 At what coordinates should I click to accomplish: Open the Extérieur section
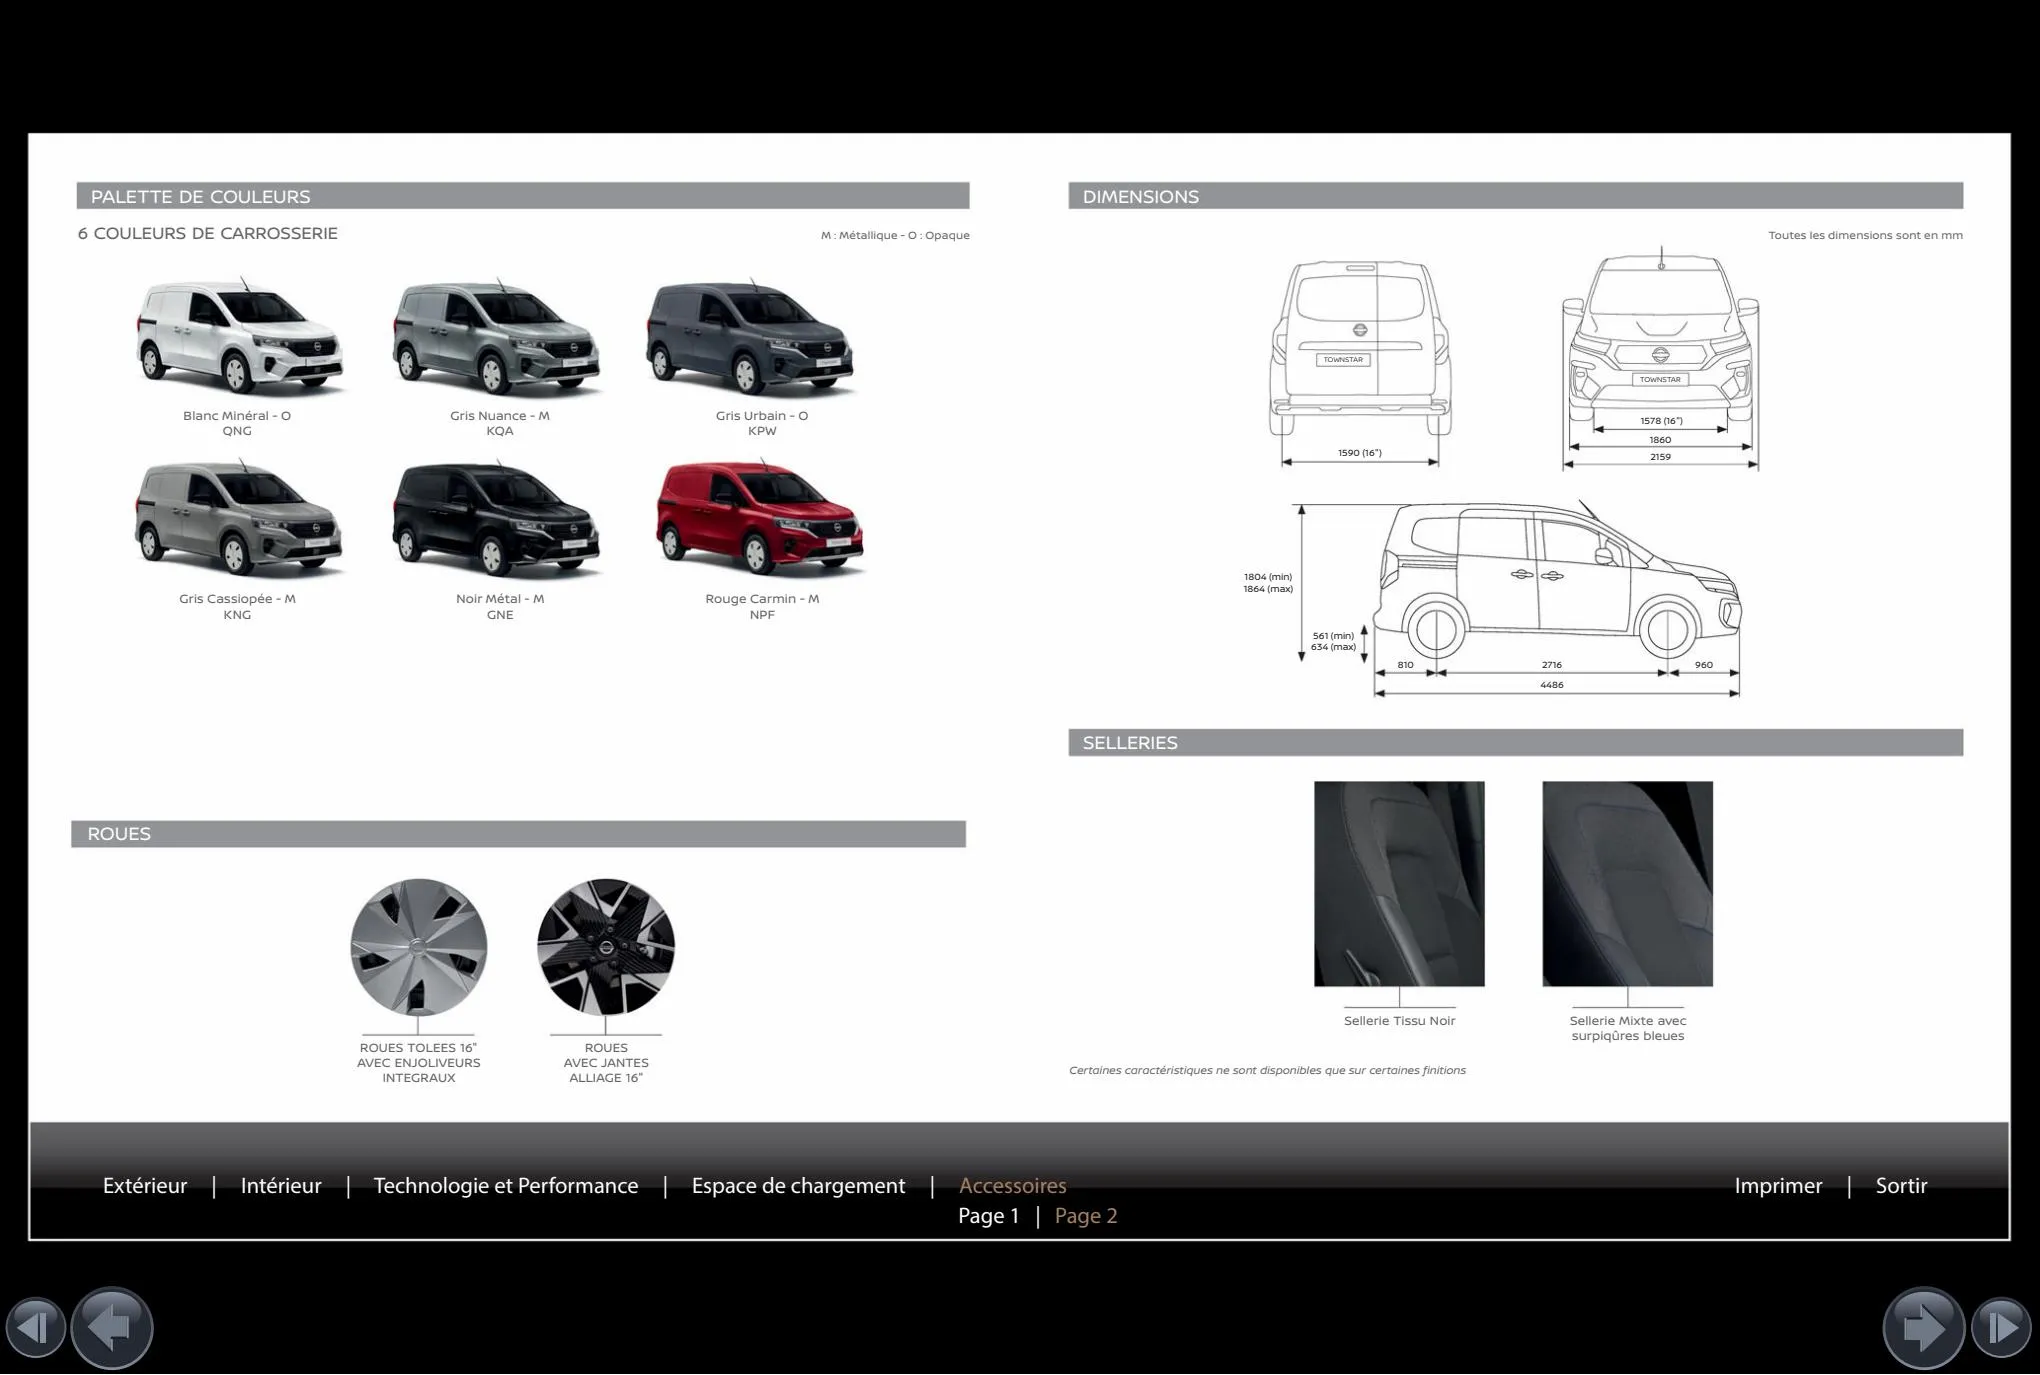click(x=145, y=1186)
